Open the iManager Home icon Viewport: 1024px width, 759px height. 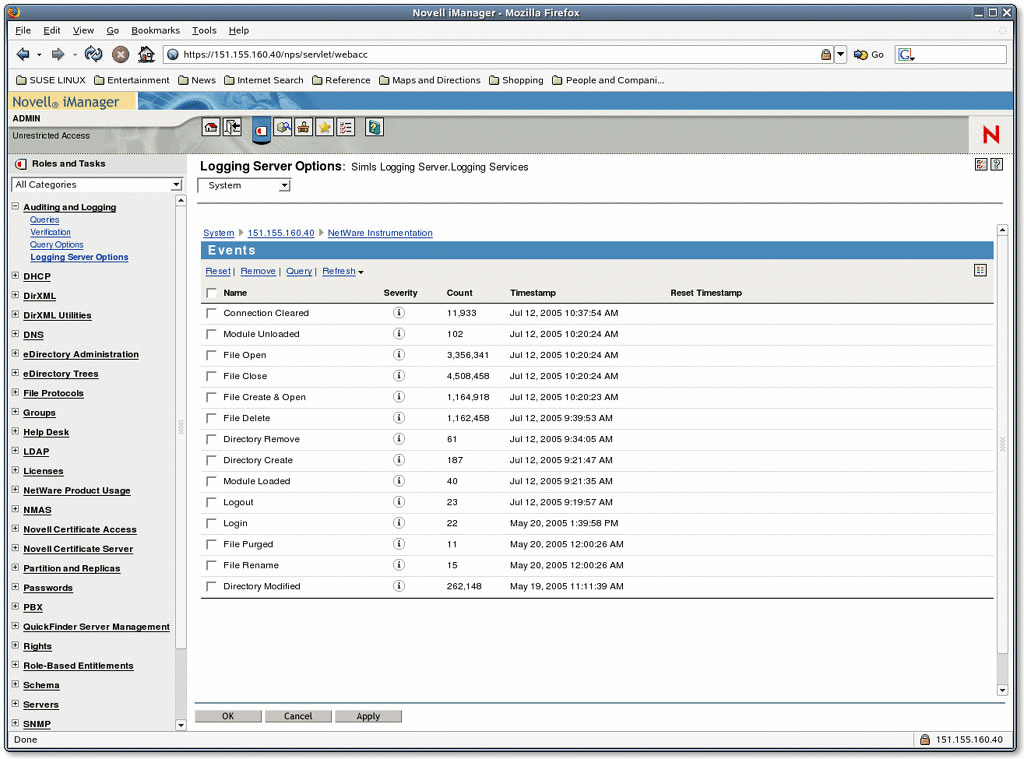point(210,127)
